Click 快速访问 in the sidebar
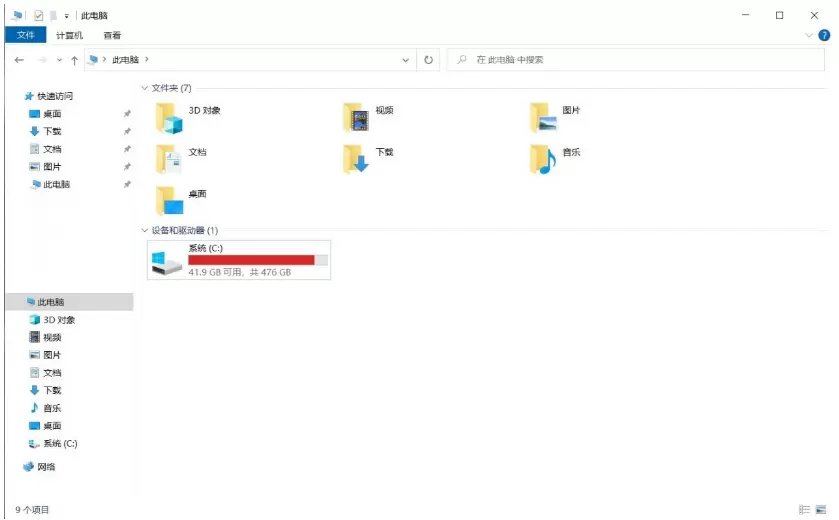 55,96
